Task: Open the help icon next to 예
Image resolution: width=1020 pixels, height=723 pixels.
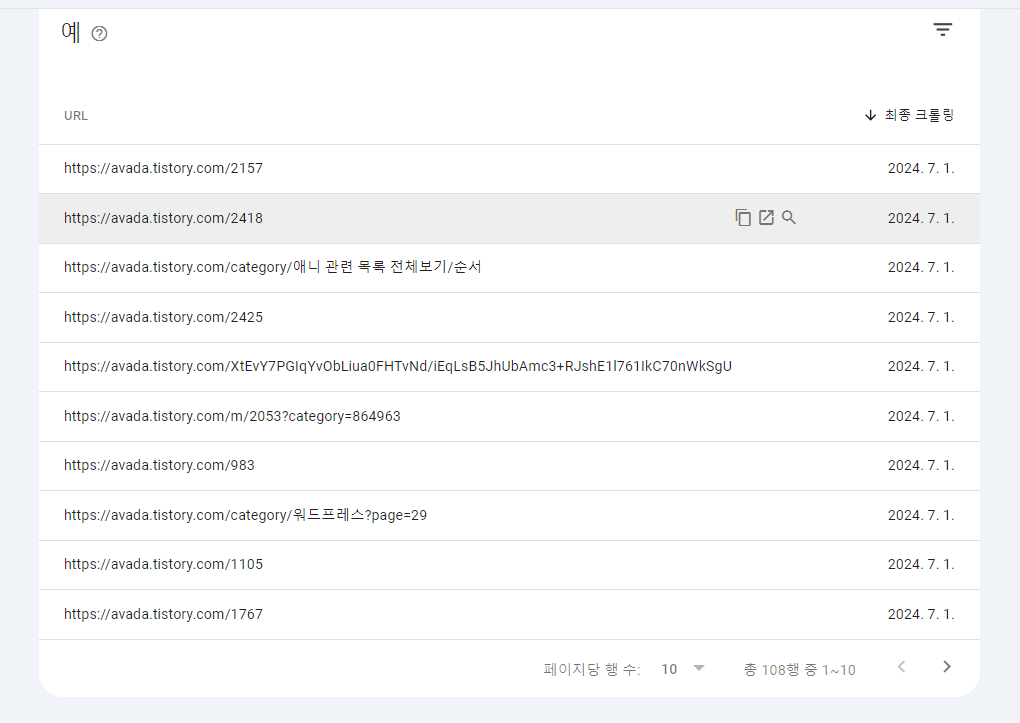Action: click(100, 33)
